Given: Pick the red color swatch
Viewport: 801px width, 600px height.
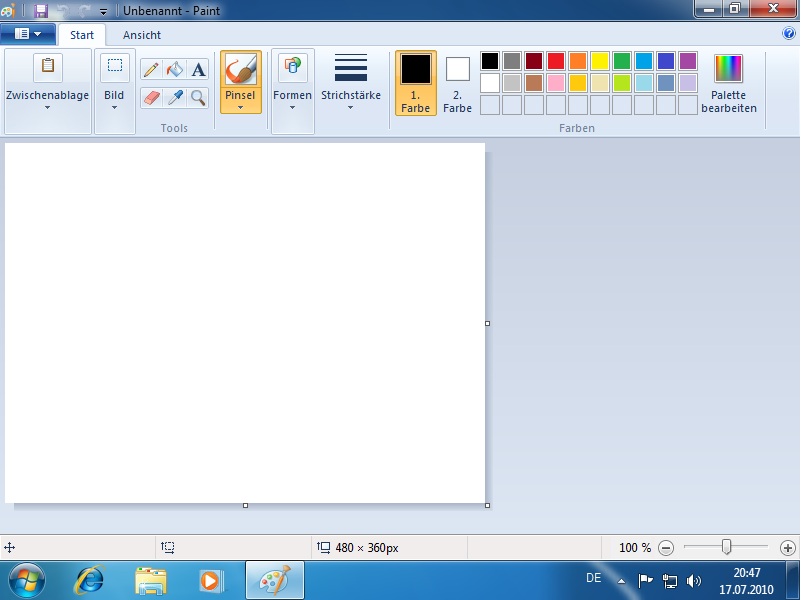Looking at the screenshot, I should pyautogui.click(x=555, y=61).
